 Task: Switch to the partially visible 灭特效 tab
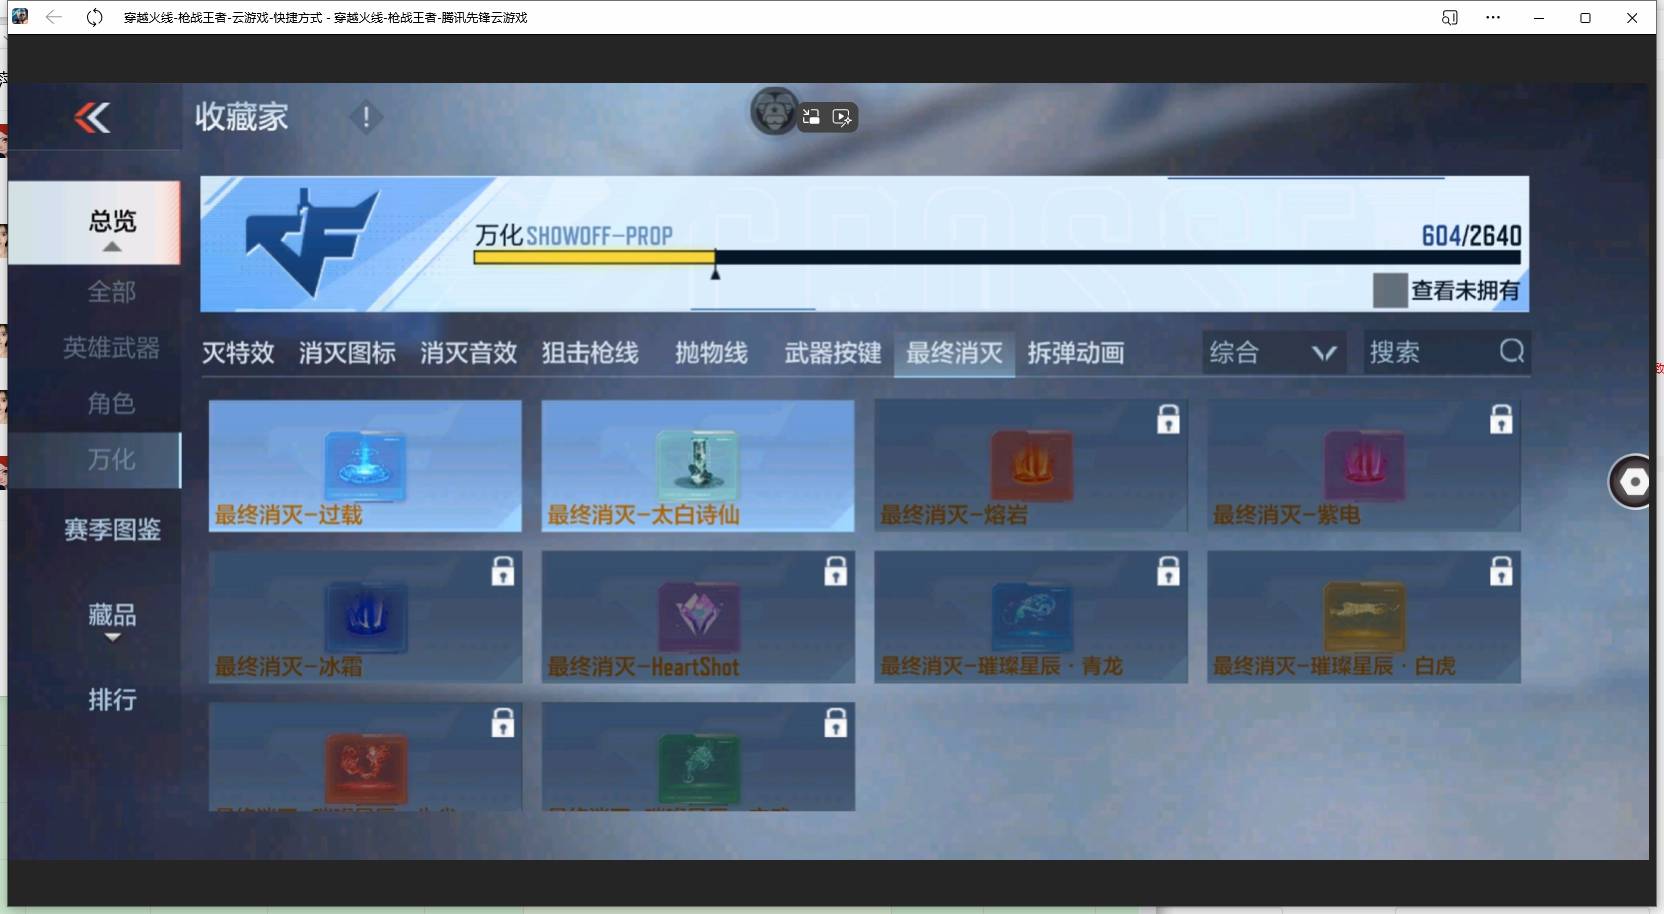click(238, 353)
